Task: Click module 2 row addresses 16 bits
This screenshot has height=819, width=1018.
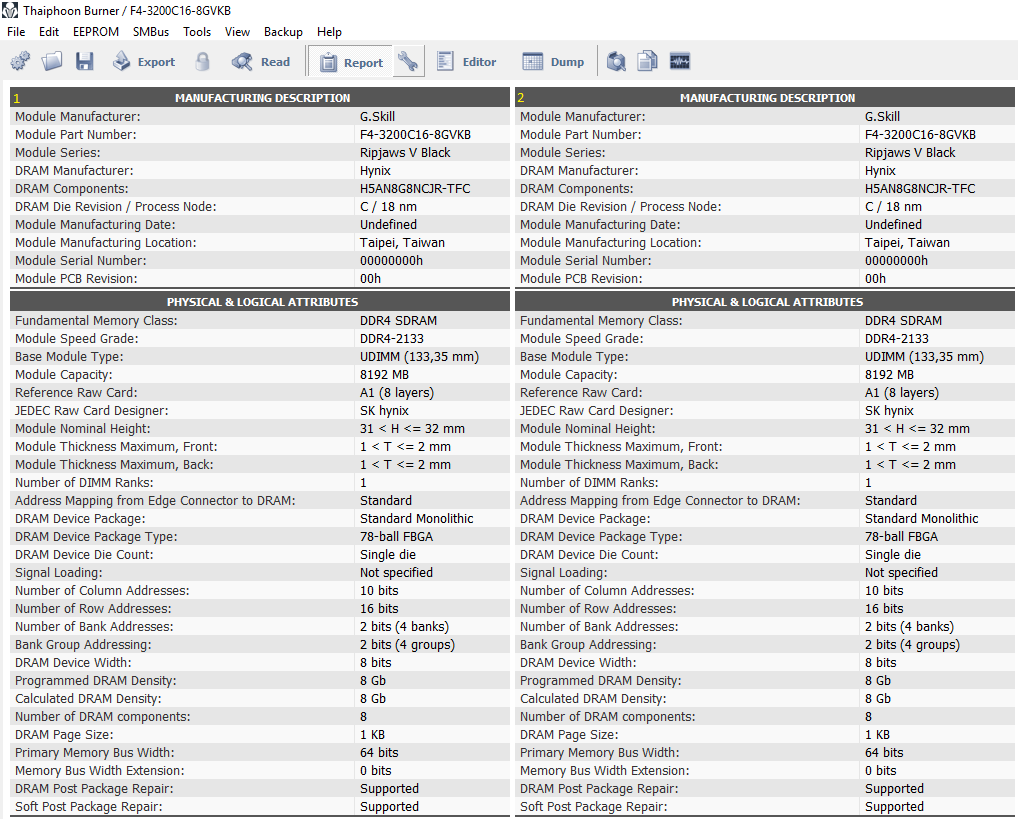Action: (x=884, y=609)
